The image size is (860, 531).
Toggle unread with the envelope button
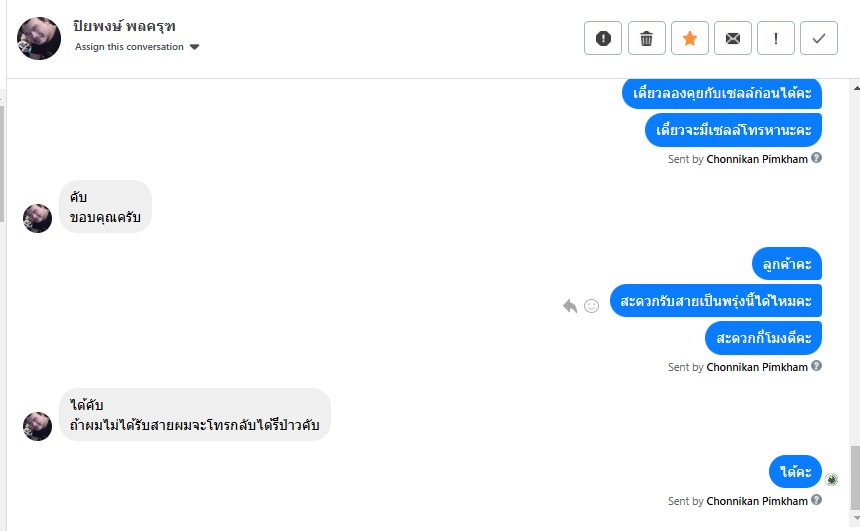coord(733,38)
